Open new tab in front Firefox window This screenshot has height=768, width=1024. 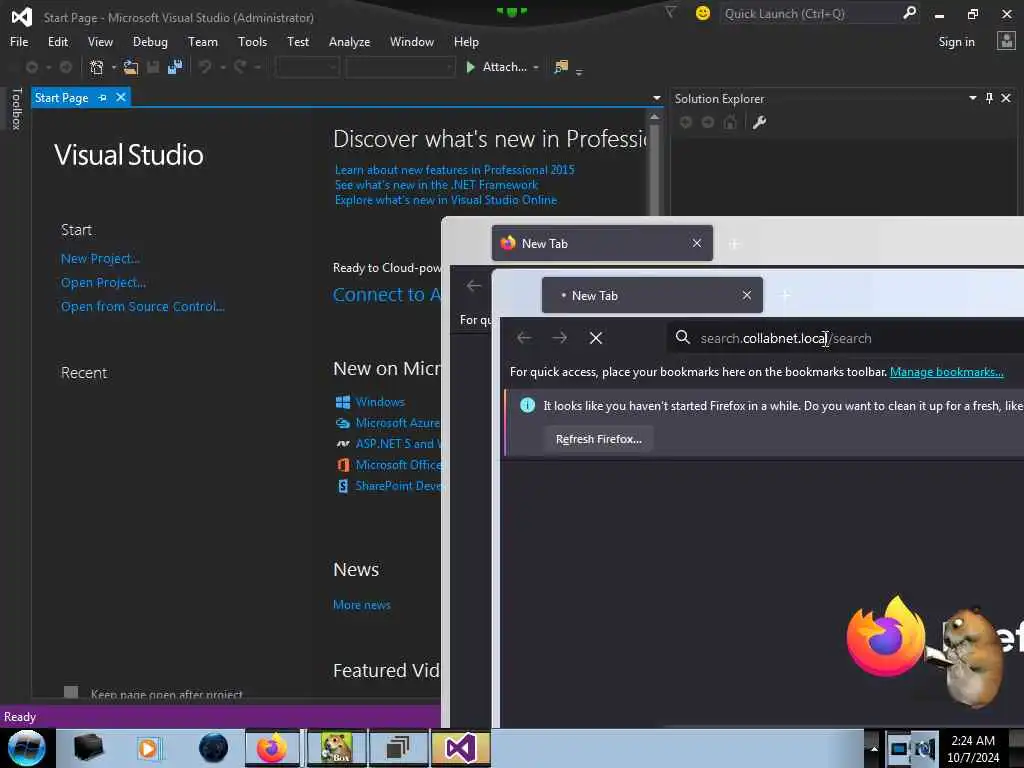click(x=786, y=295)
